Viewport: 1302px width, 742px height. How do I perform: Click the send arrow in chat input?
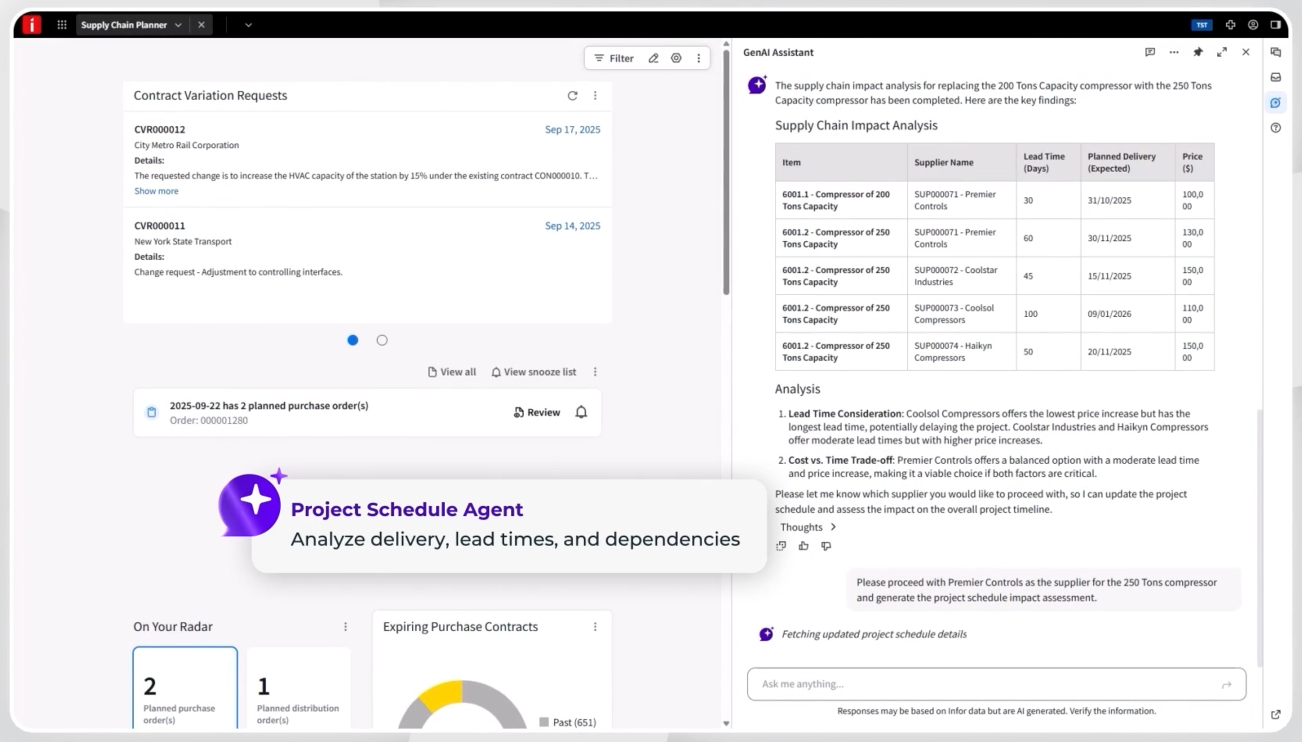coord(1226,684)
